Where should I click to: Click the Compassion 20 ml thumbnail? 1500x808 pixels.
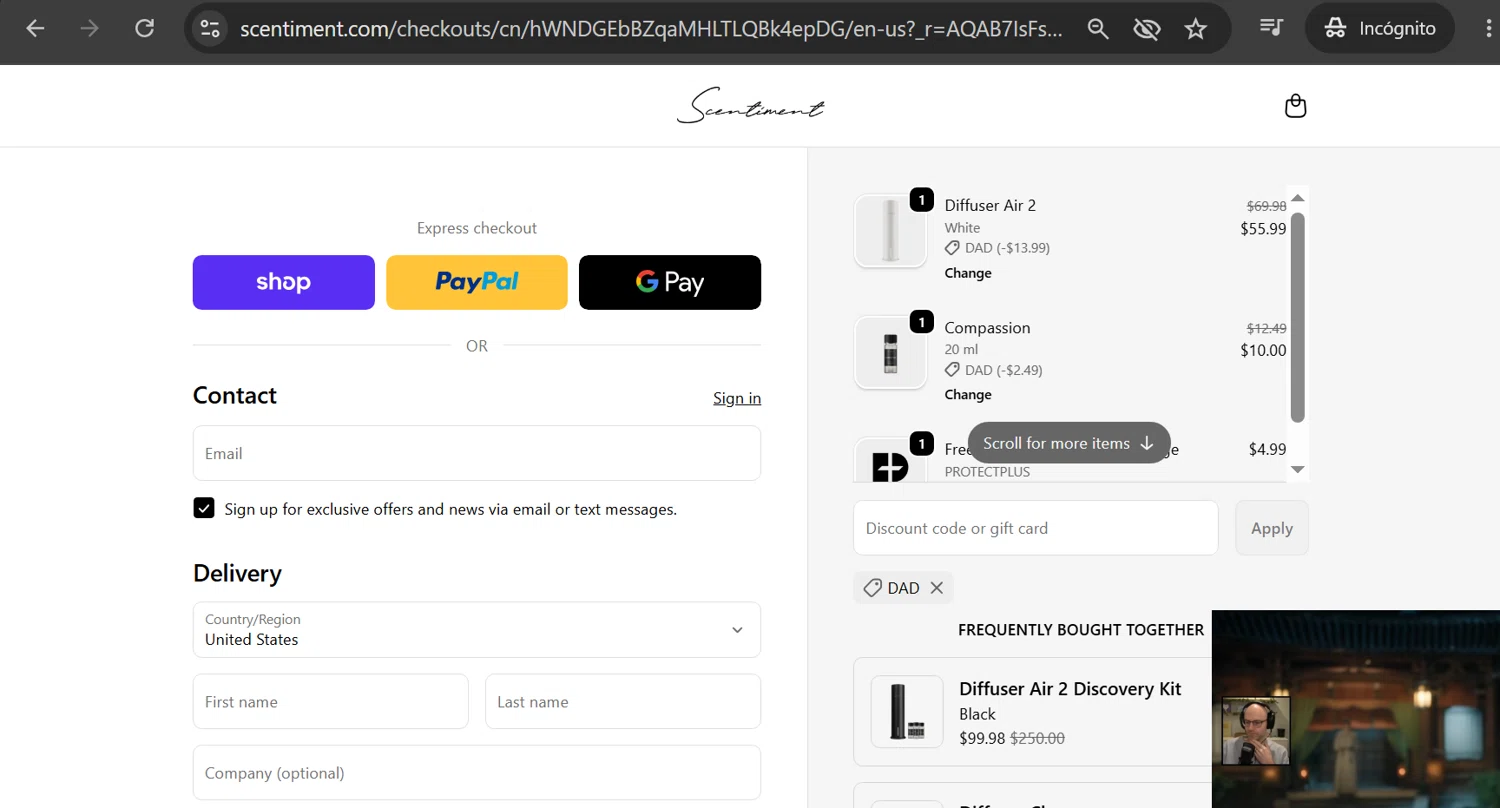coord(890,353)
